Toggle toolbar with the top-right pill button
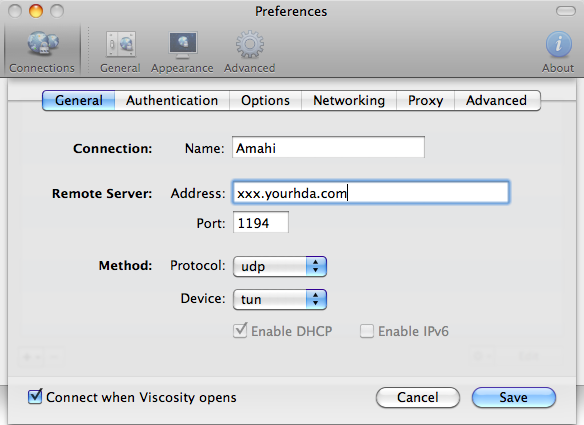This screenshot has width=584, height=425. (x=566, y=11)
